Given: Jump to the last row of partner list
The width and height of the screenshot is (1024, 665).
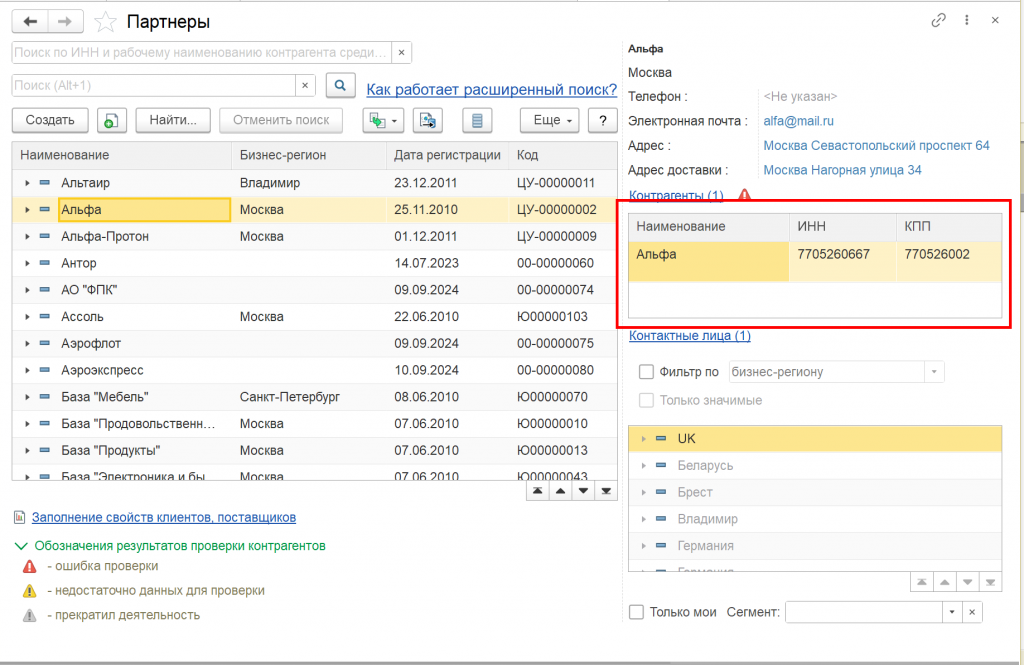Looking at the screenshot, I should click(x=605, y=492).
